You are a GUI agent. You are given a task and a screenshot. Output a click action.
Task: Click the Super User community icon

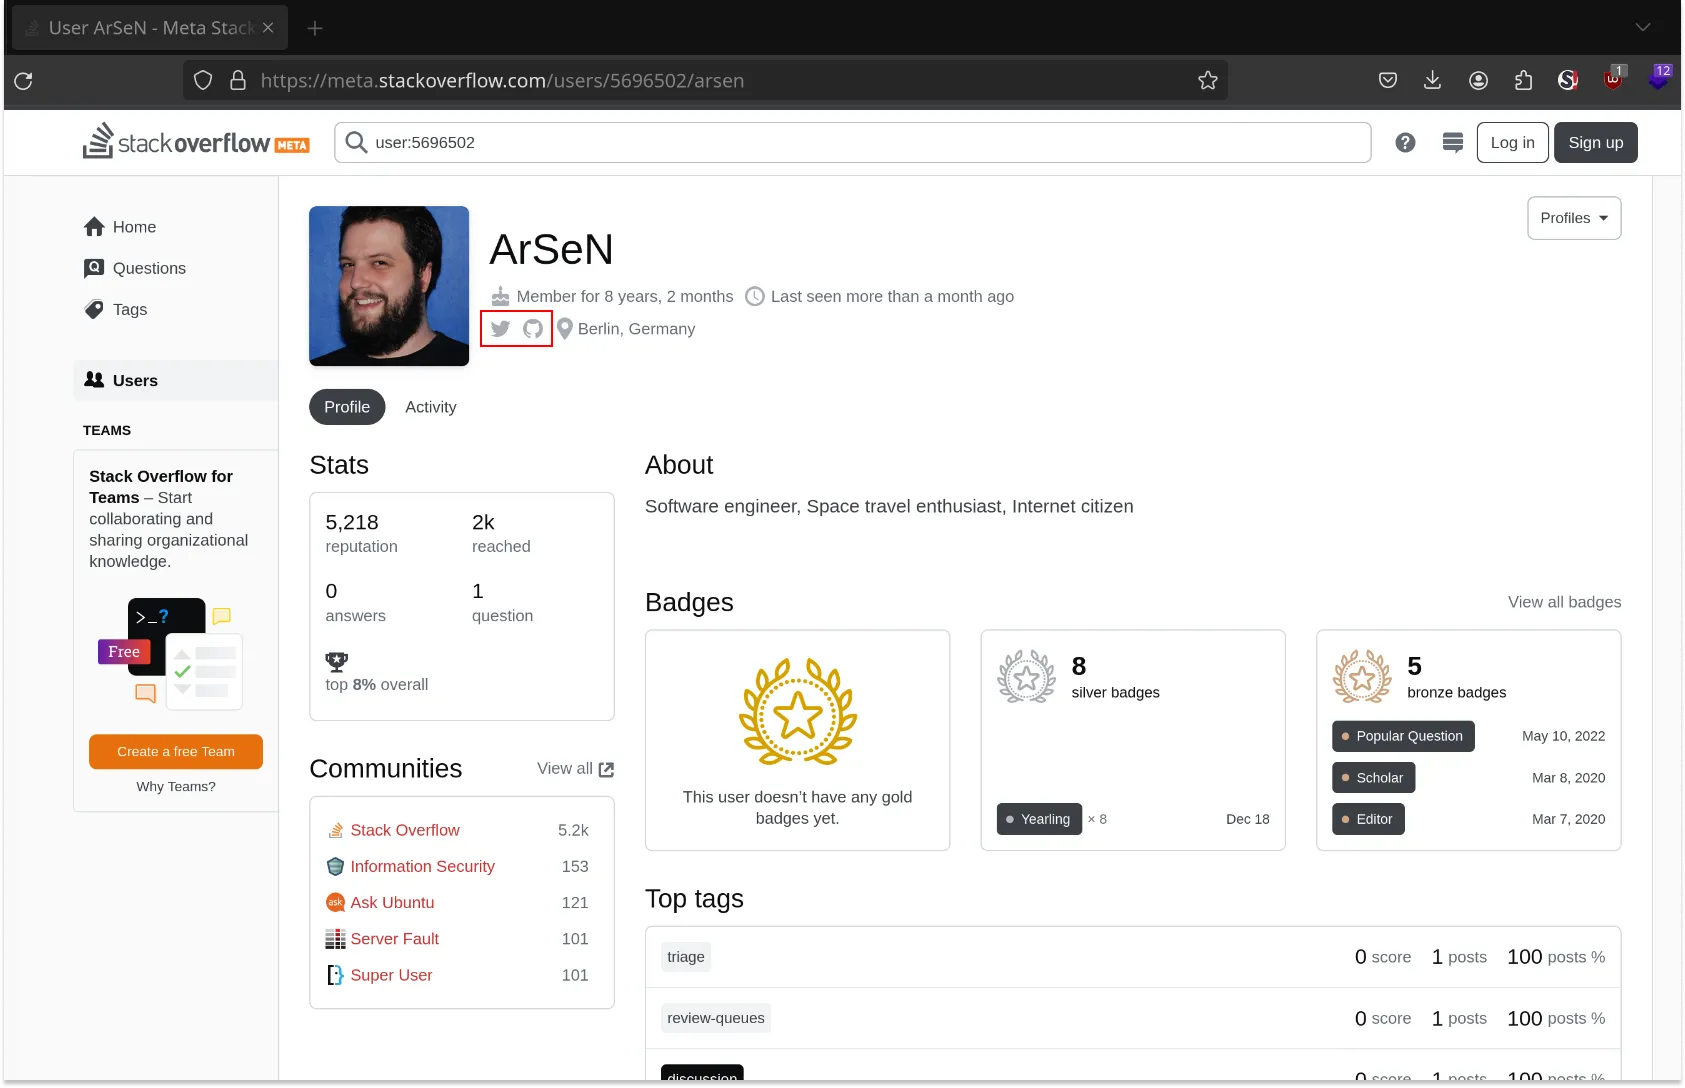pyautogui.click(x=336, y=975)
